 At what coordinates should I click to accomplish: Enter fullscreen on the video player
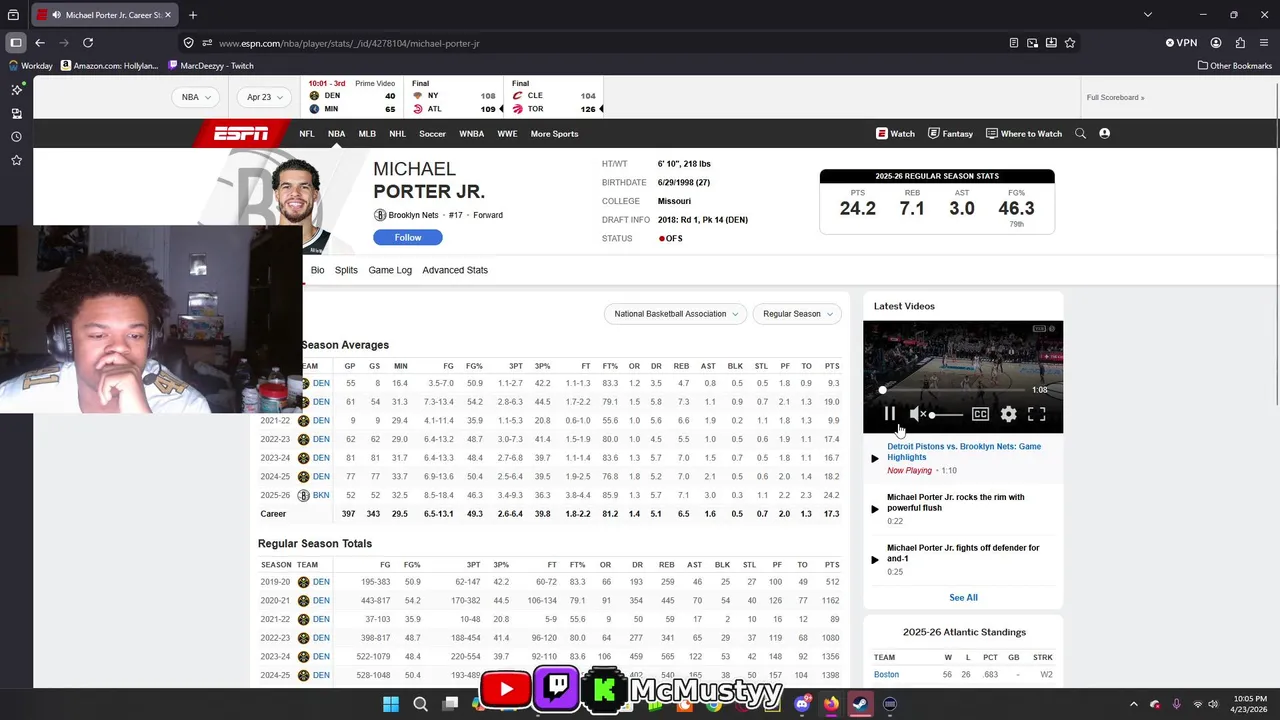(x=1036, y=414)
